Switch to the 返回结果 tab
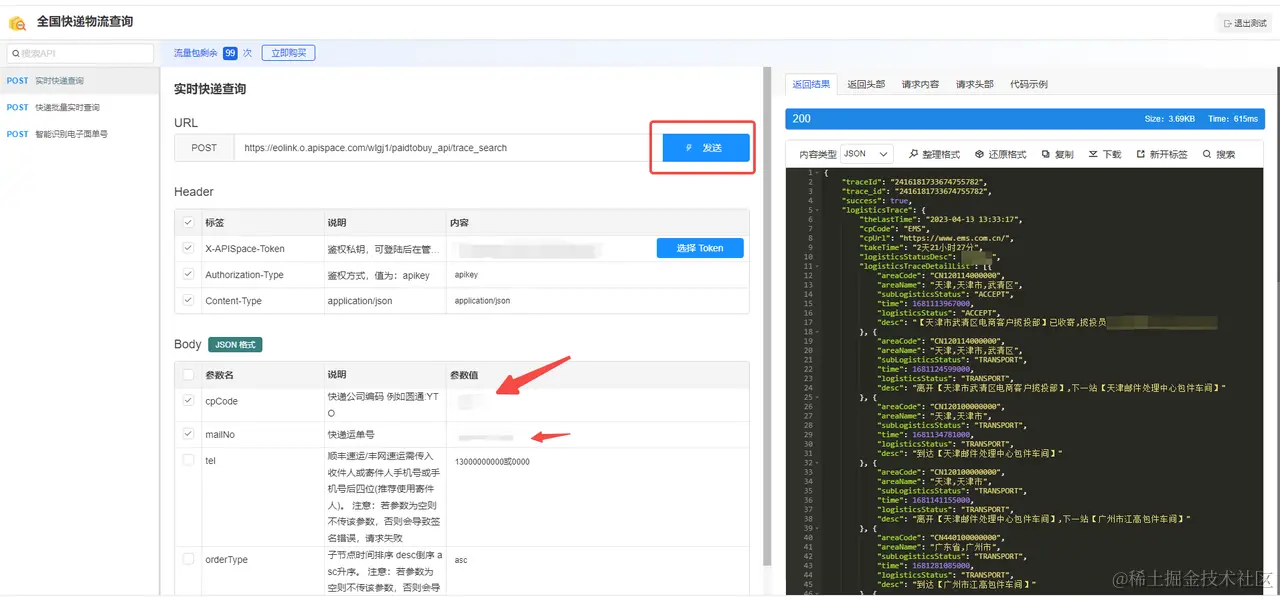 pos(811,84)
